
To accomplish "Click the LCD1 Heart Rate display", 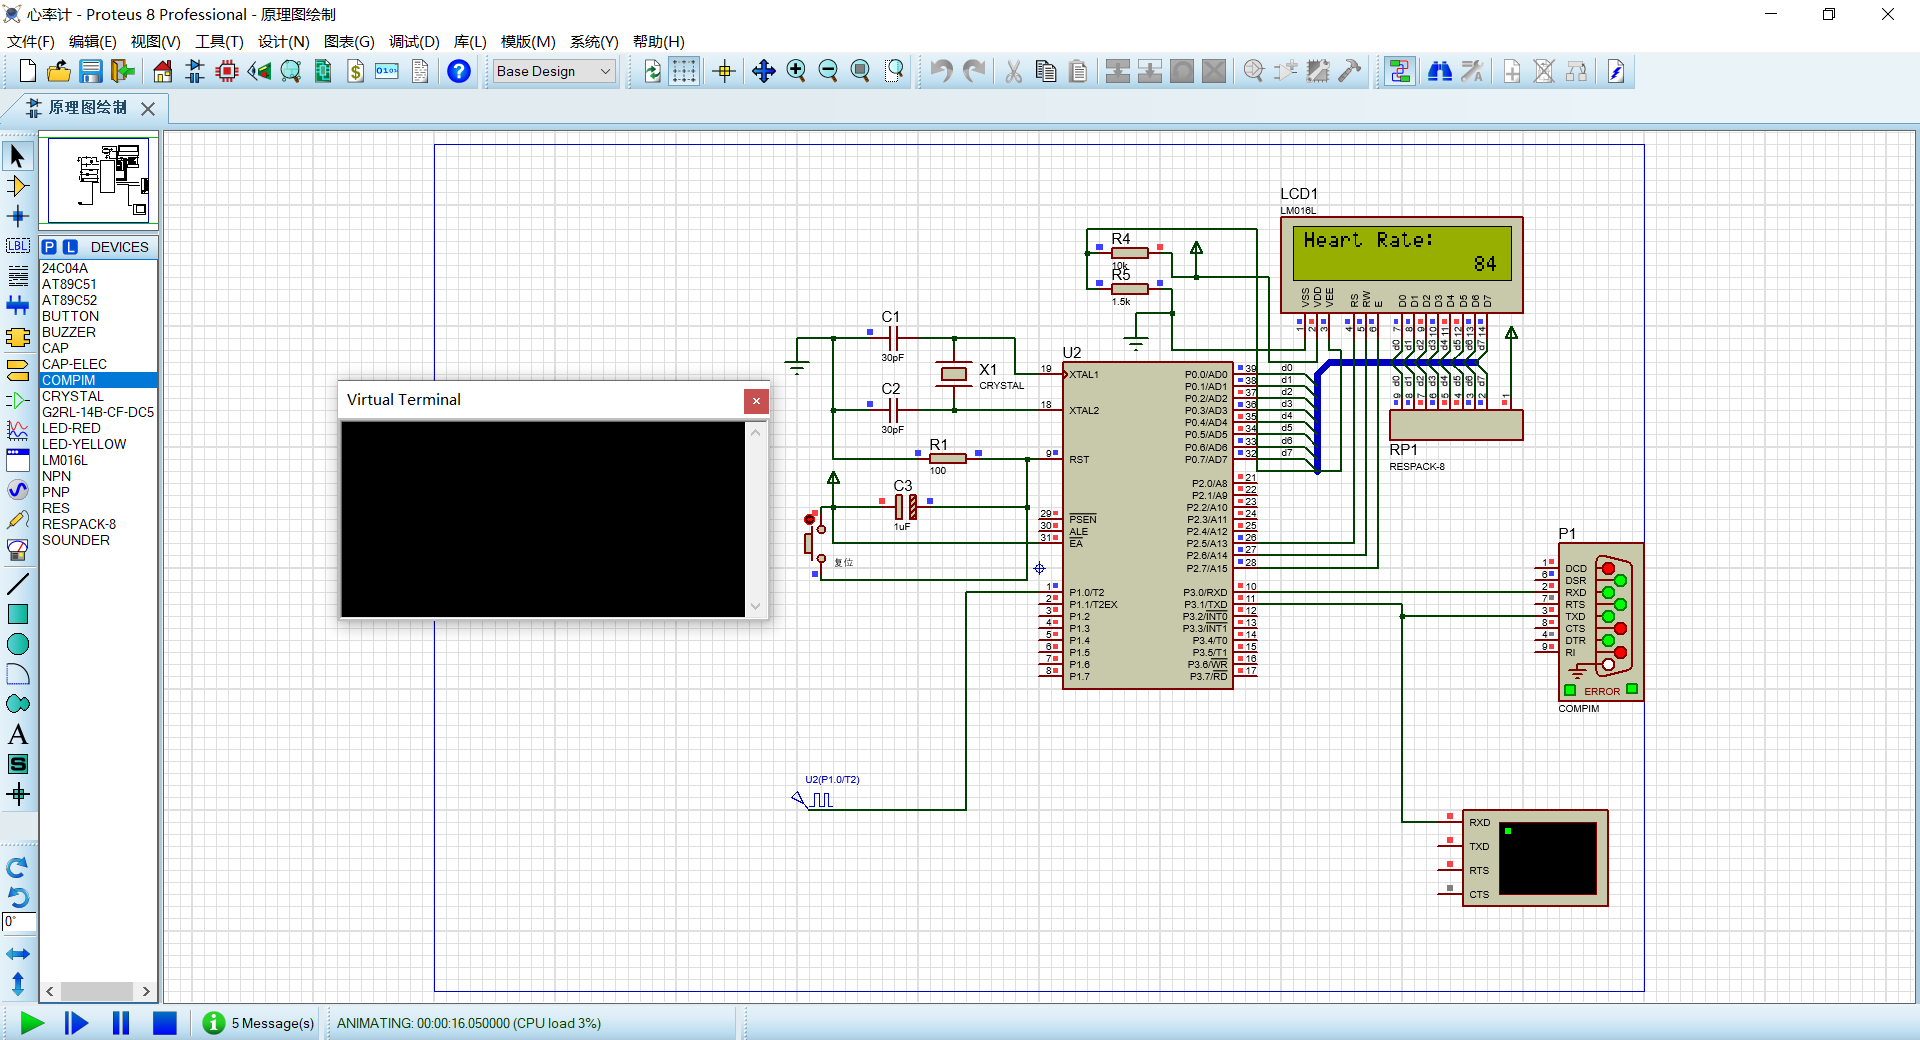I will tap(1402, 265).
